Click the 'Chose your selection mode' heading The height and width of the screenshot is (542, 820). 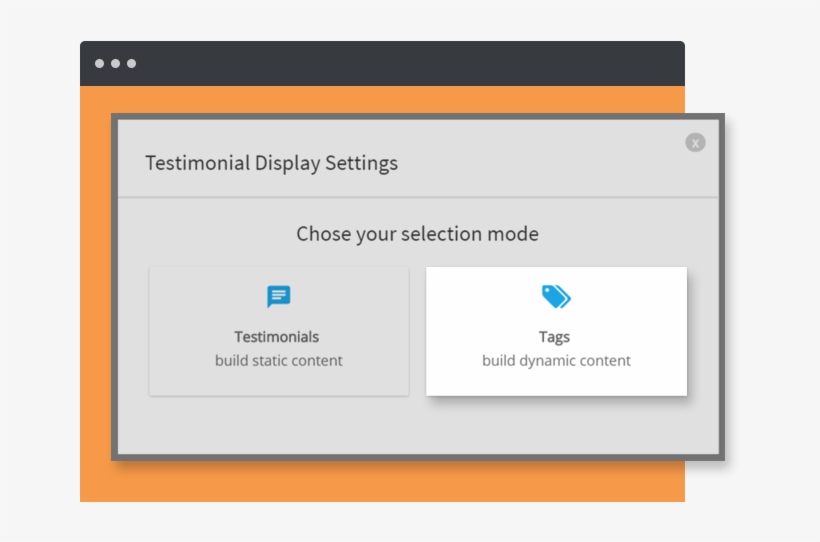pos(417,234)
